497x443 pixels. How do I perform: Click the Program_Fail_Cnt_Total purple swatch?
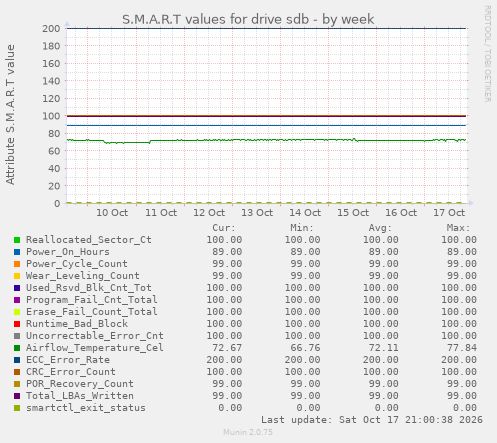click(x=17, y=300)
